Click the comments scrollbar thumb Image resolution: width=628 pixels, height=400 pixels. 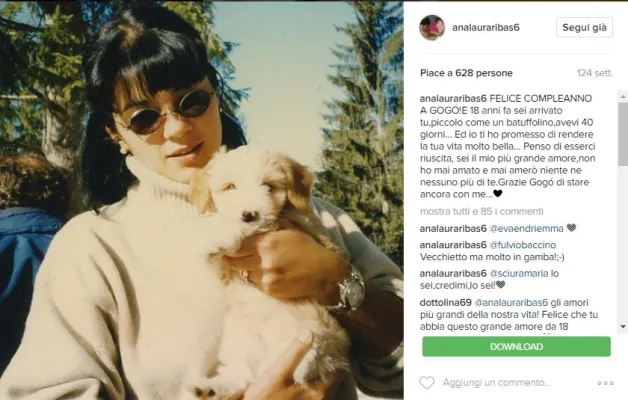point(623,134)
